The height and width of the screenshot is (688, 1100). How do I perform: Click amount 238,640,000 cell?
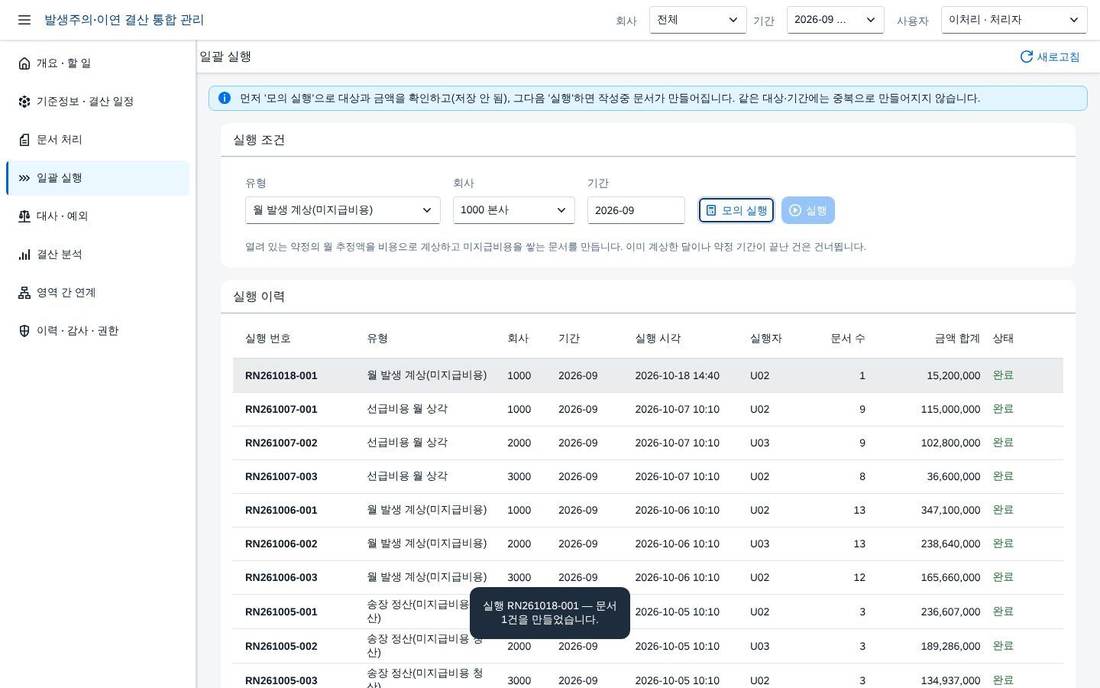[951, 544]
